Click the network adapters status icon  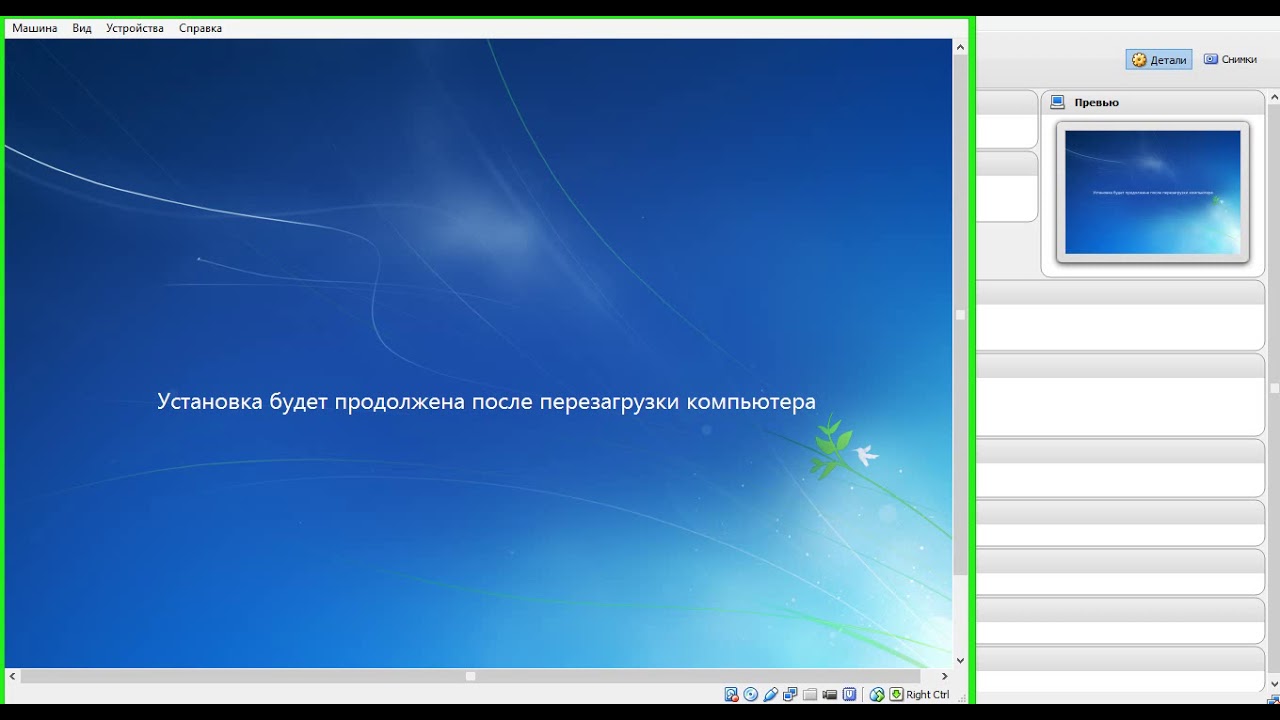pyautogui.click(x=790, y=694)
